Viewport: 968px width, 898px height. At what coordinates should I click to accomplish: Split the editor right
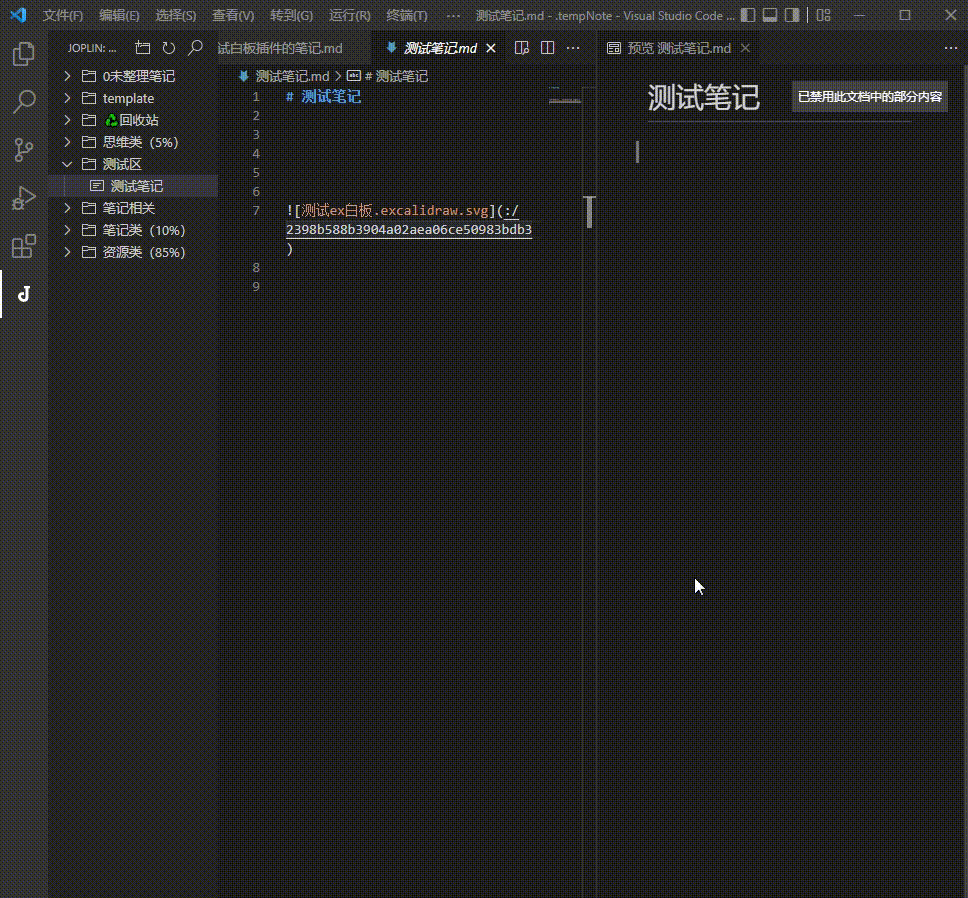tap(547, 48)
